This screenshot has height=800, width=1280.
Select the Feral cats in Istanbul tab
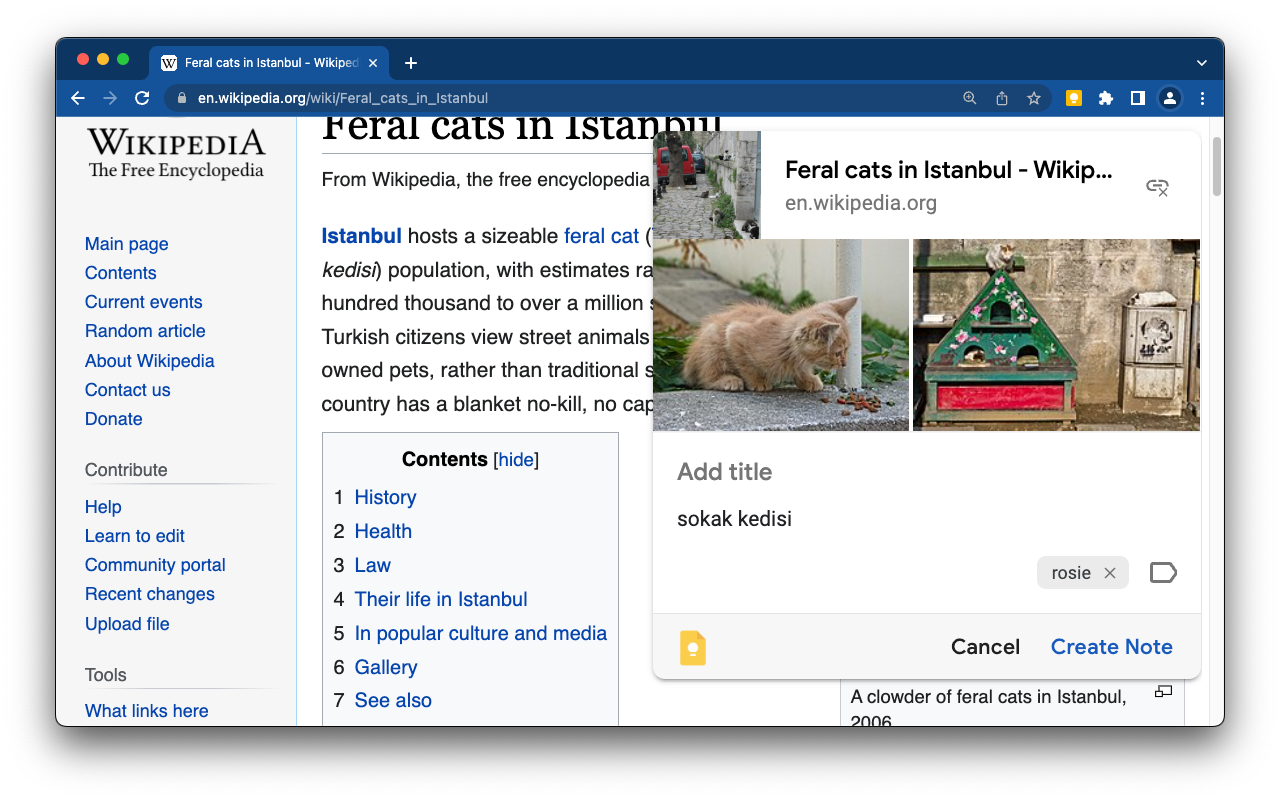point(265,62)
